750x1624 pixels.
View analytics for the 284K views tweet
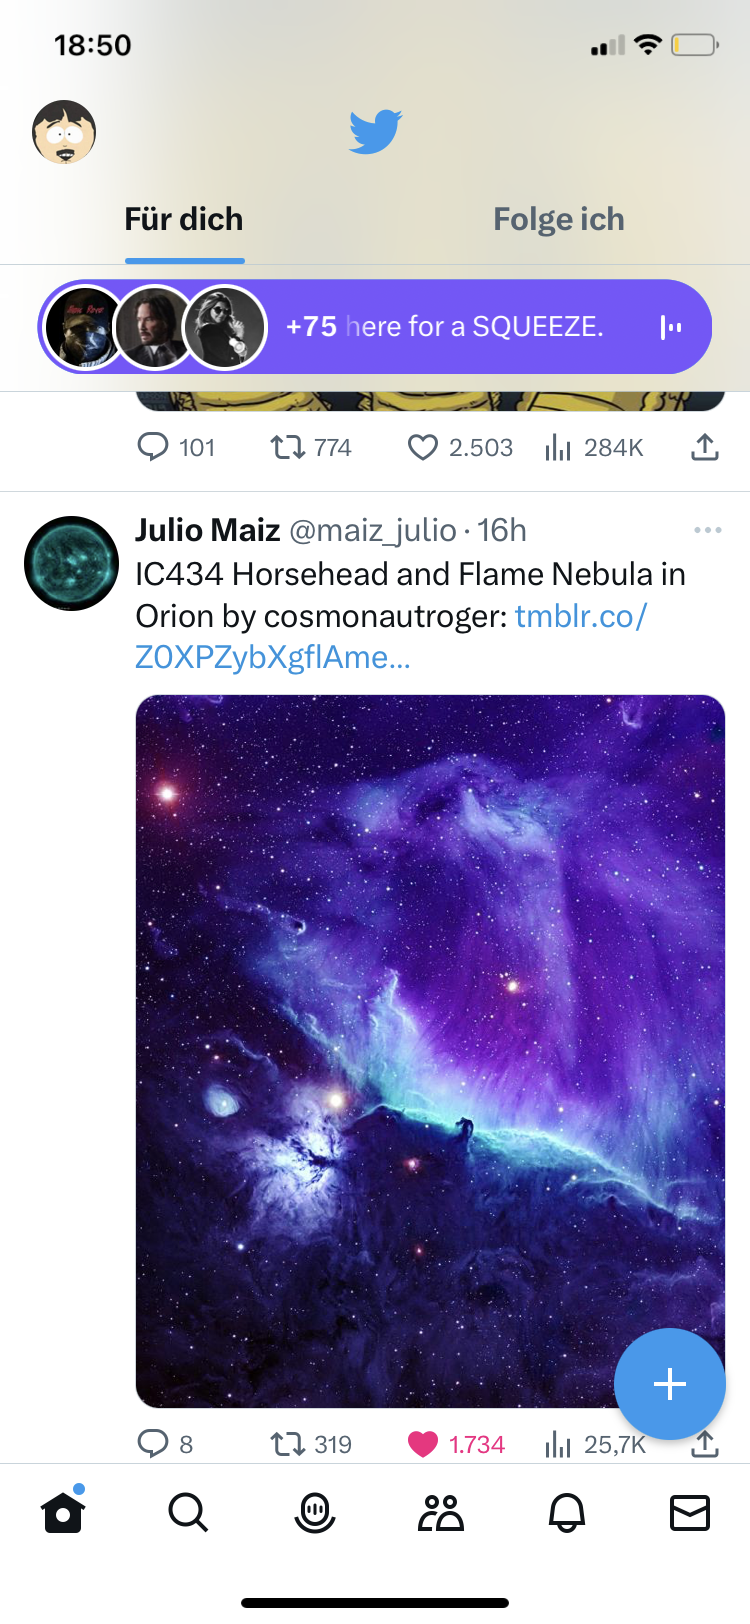(x=594, y=447)
